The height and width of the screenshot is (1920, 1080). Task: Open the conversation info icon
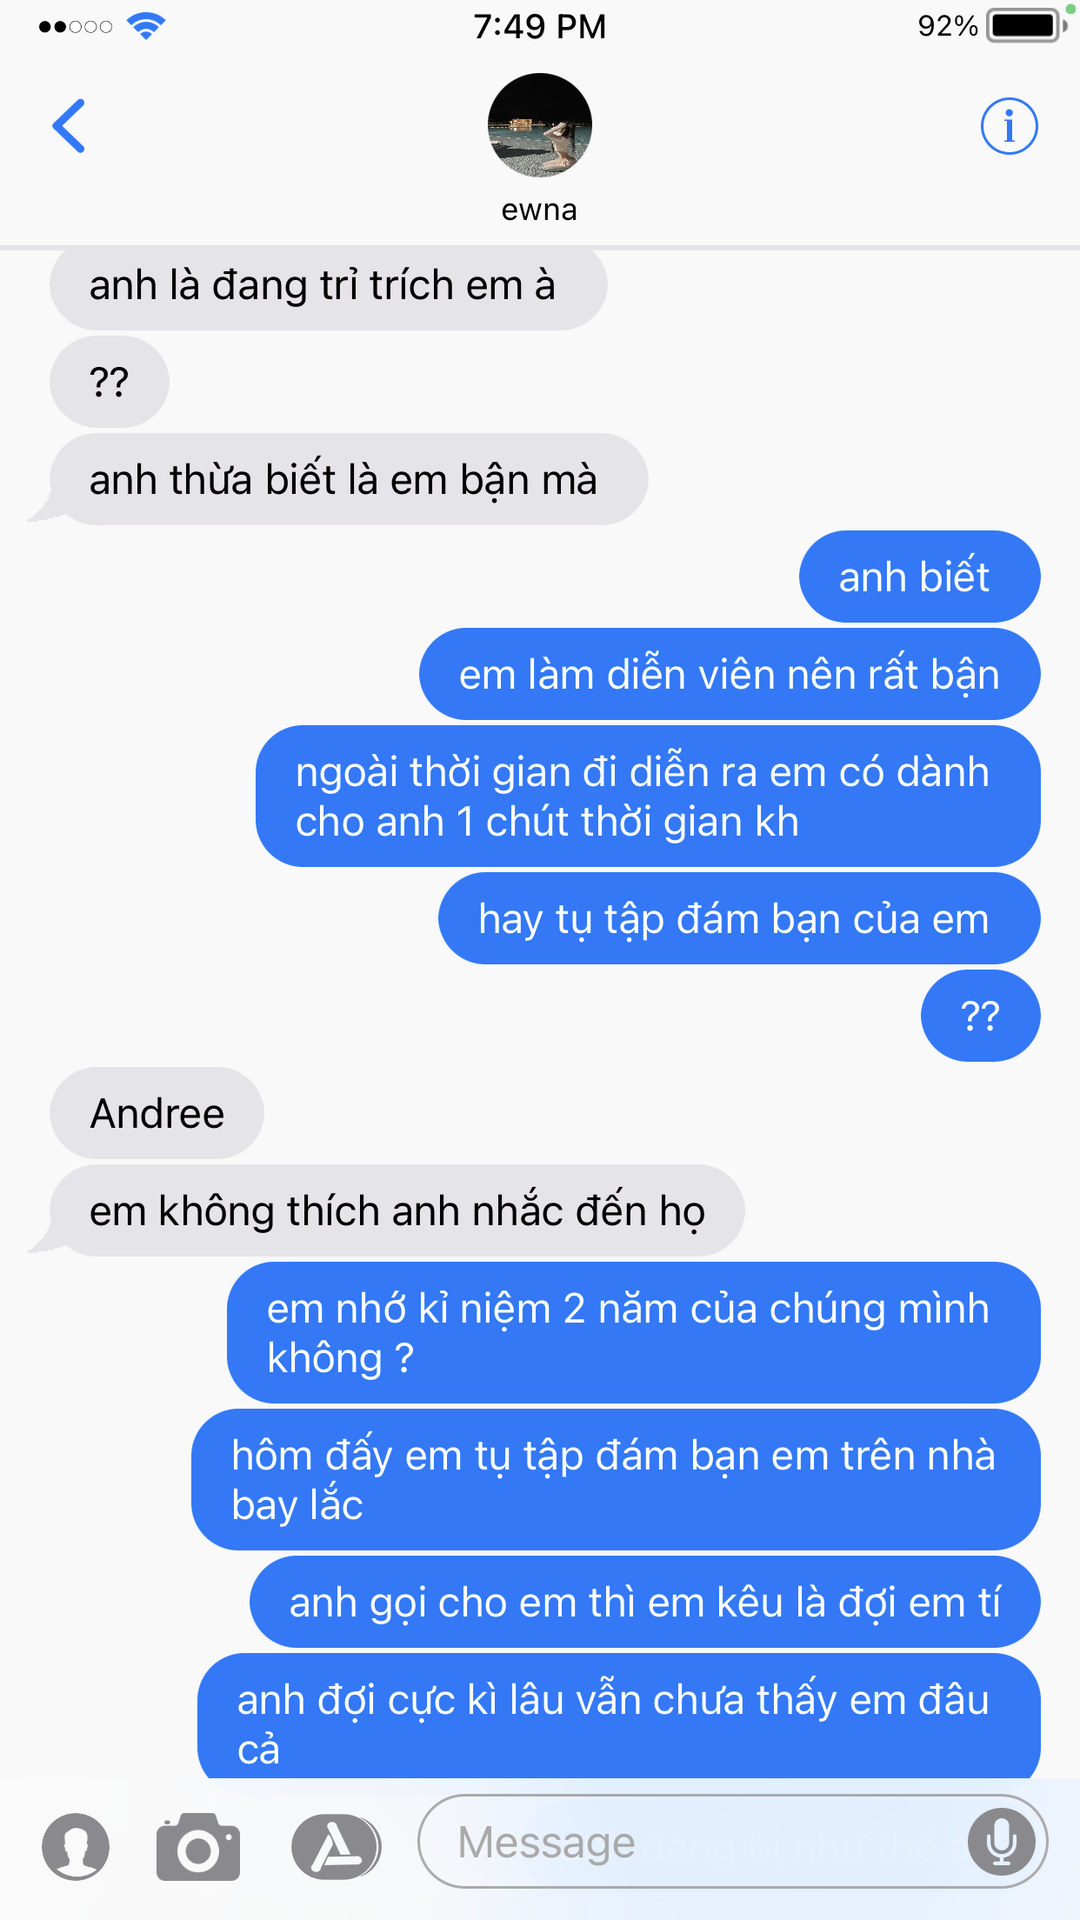click(x=1009, y=126)
